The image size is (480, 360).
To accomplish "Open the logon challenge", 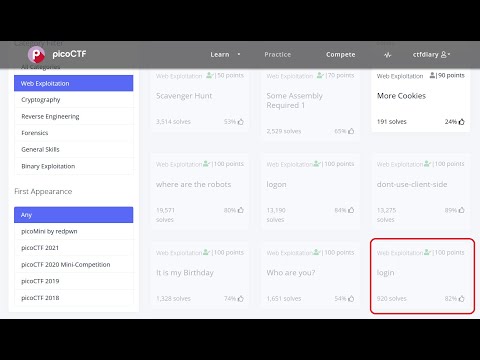I will (x=310, y=191).
